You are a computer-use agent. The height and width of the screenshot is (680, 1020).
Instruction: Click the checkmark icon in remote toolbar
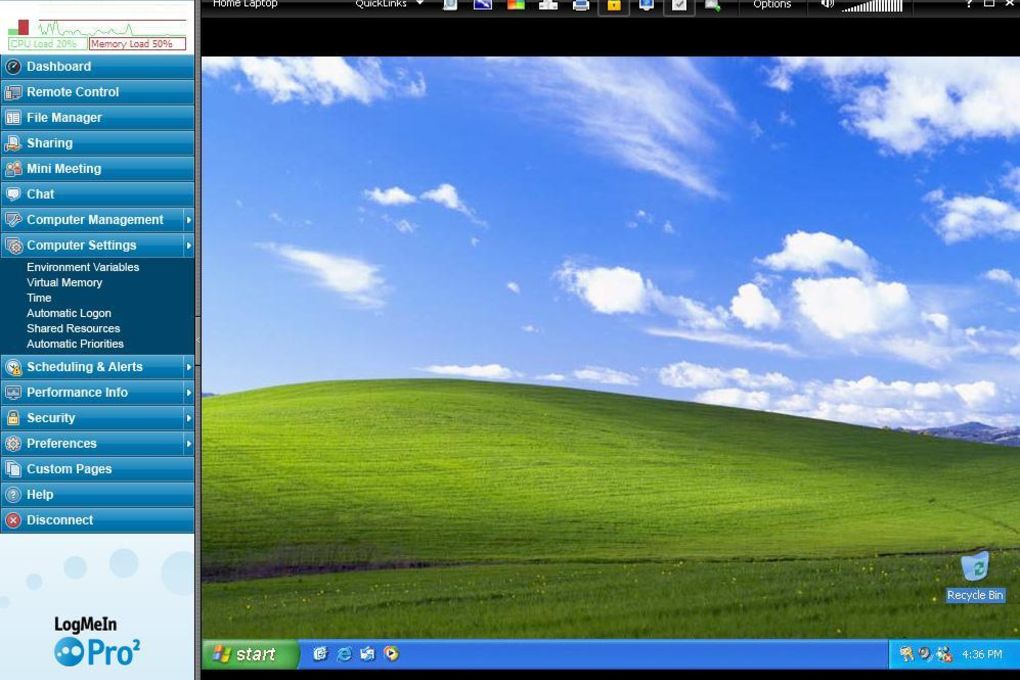click(x=678, y=5)
